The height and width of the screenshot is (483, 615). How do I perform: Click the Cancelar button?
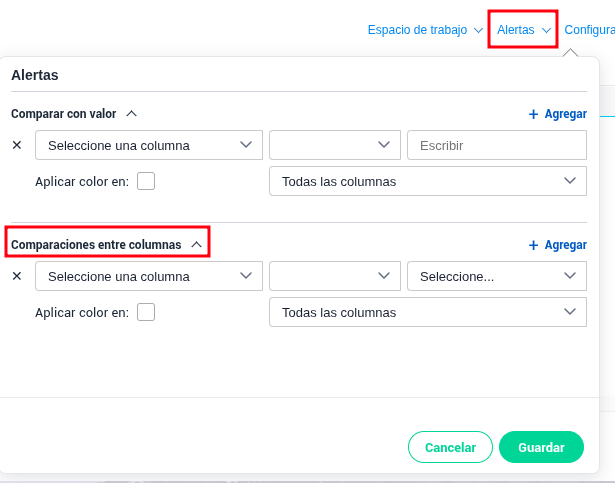[x=450, y=447]
